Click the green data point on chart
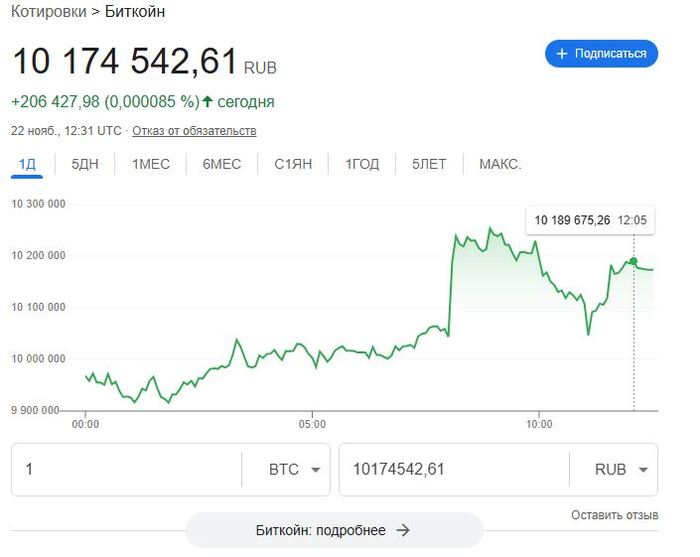Screen dimensions: 700x557 click(x=633, y=261)
